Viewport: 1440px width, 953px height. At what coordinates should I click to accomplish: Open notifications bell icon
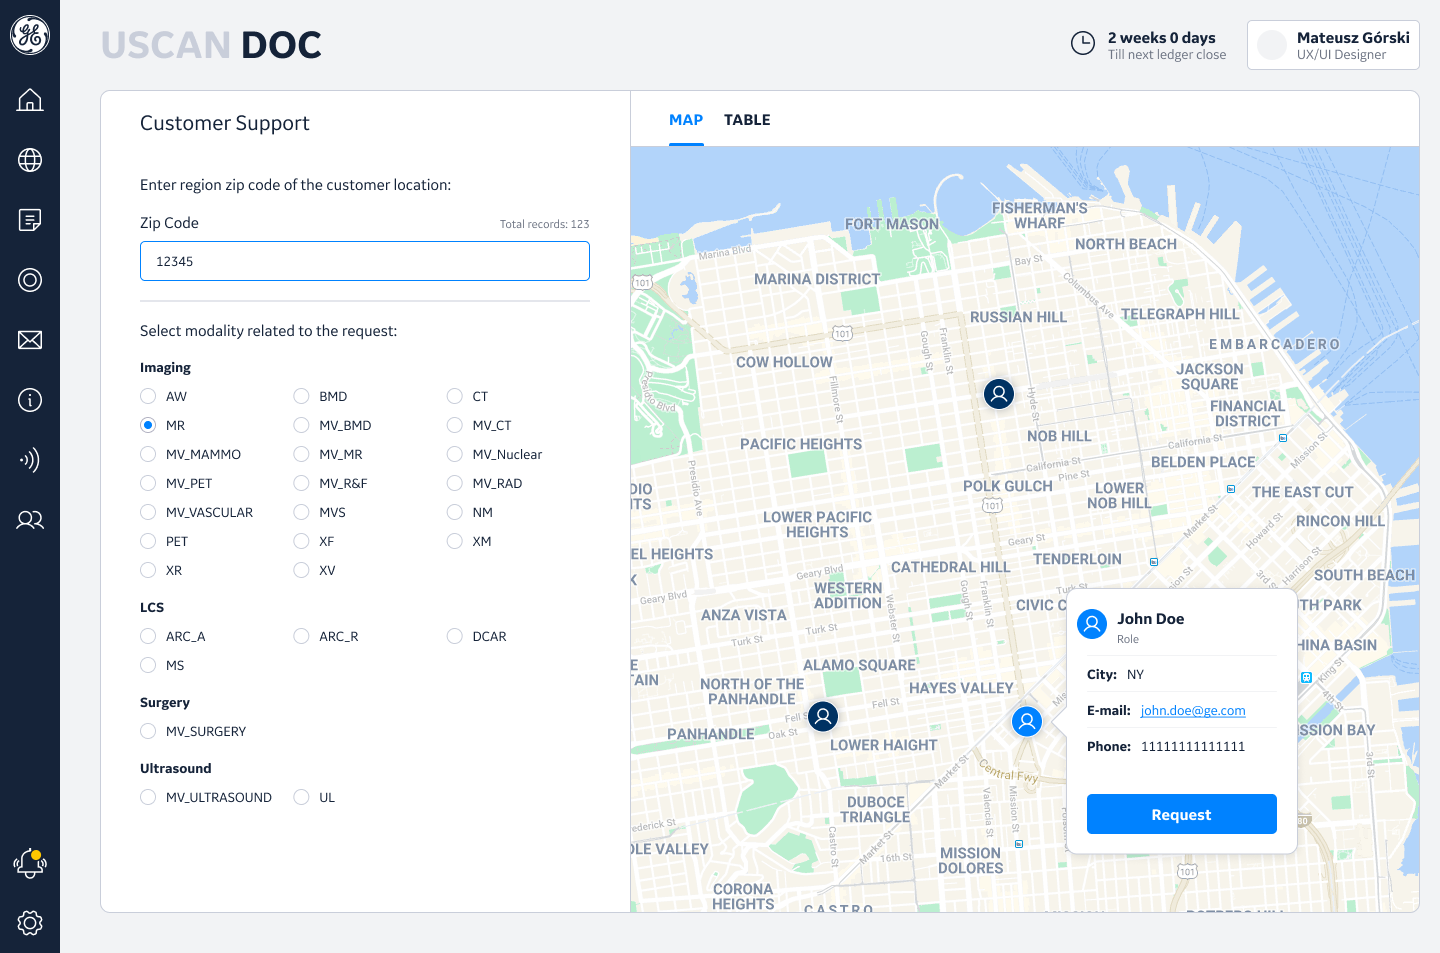click(x=30, y=863)
